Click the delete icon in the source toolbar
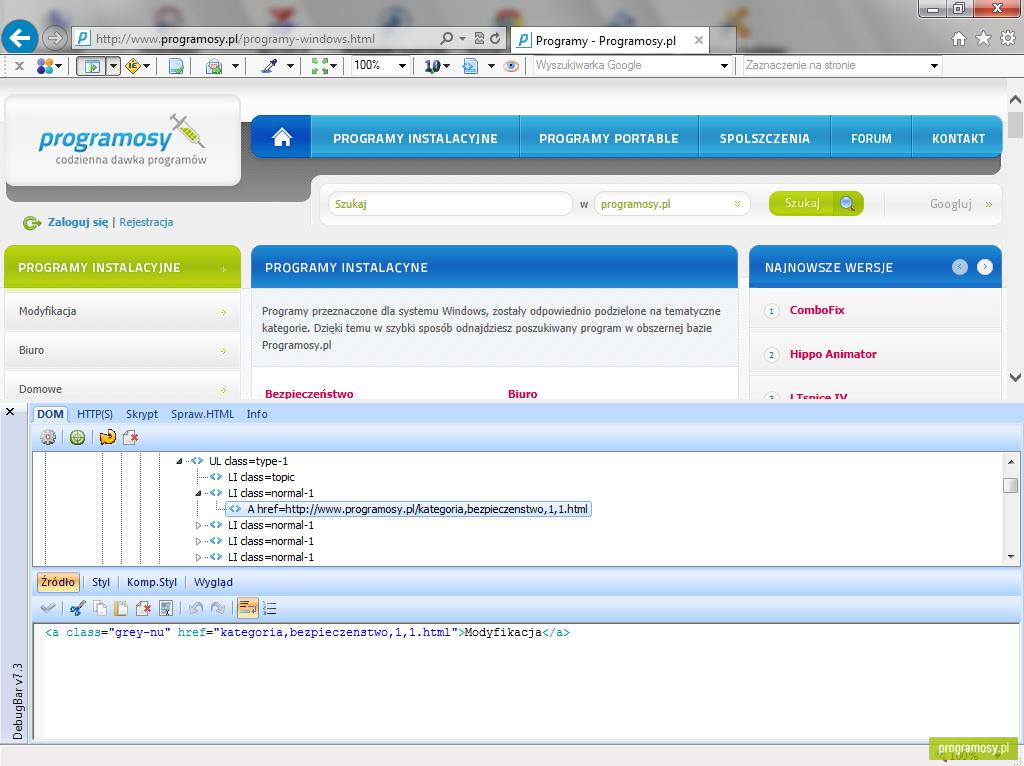Viewport: 1024px width, 766px height. pyautogui.click(x=144, y=608)
